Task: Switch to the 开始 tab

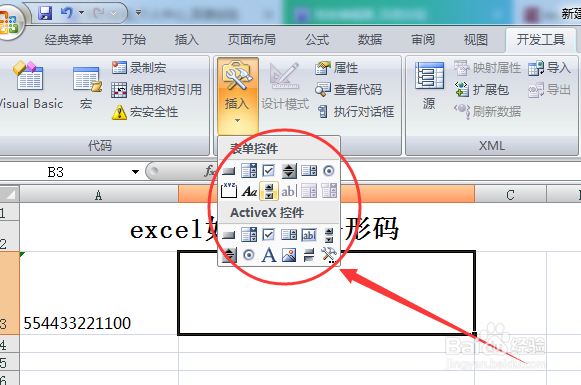Action: pos(134,39)
